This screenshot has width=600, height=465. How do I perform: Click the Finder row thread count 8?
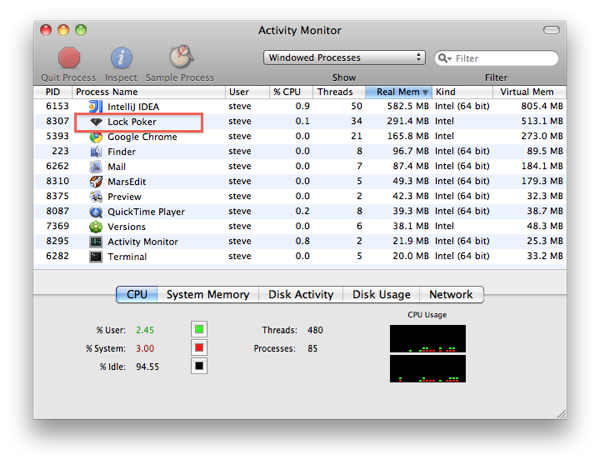359,151
